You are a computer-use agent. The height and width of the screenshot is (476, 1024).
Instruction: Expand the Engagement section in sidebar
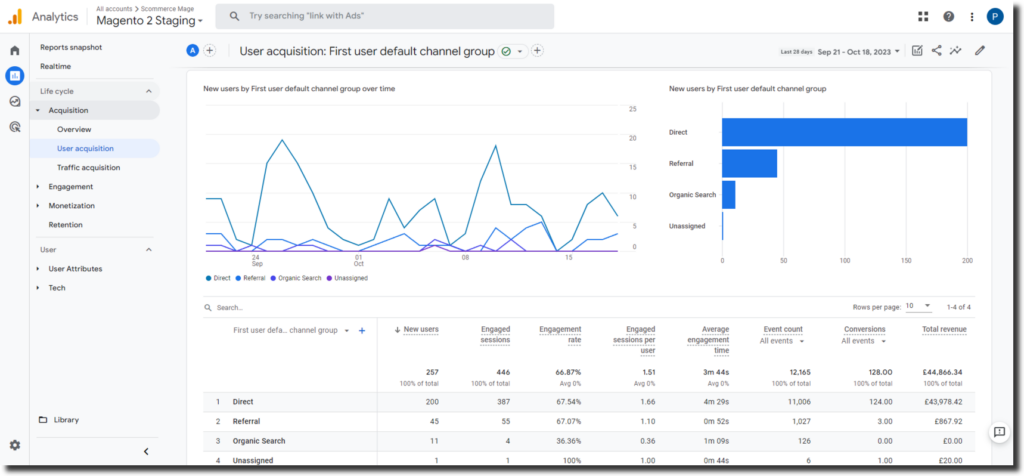(70, 186)
